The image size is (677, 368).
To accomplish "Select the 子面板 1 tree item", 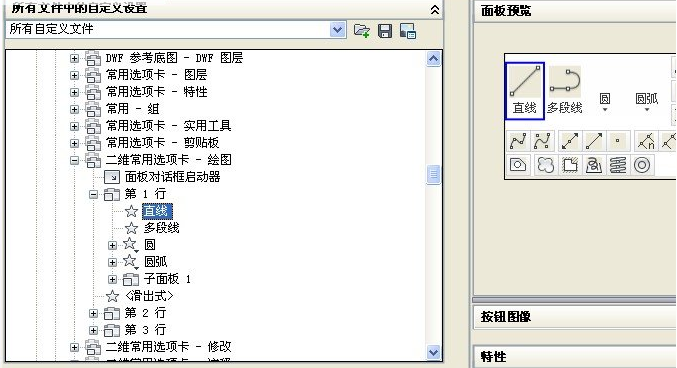I will click(167, 279).
